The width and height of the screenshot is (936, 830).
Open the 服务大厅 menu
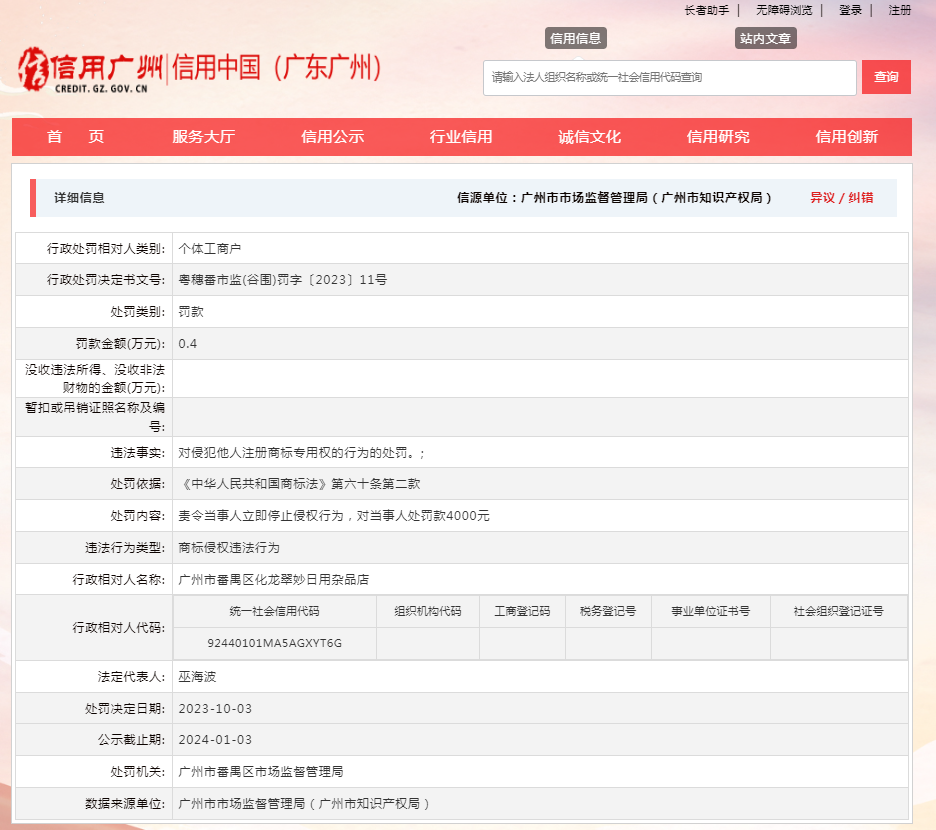click(x=204, y=137)
